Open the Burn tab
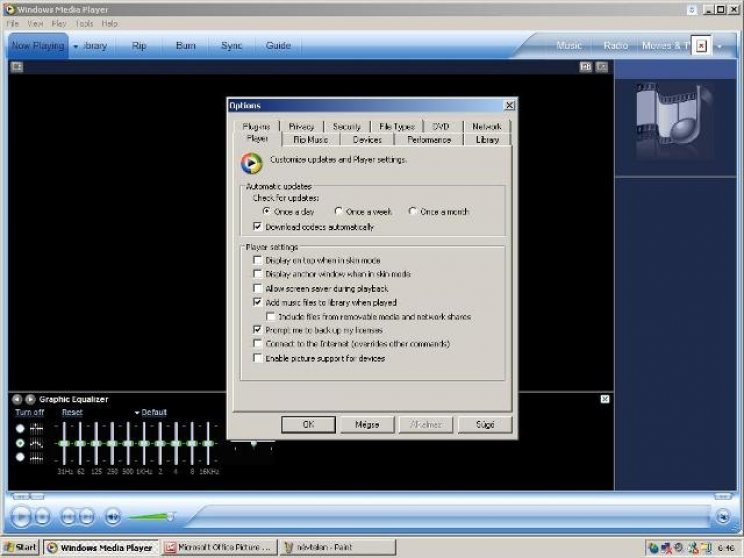The height and width of the screenshot is (558, 744). tap(186, 46)
